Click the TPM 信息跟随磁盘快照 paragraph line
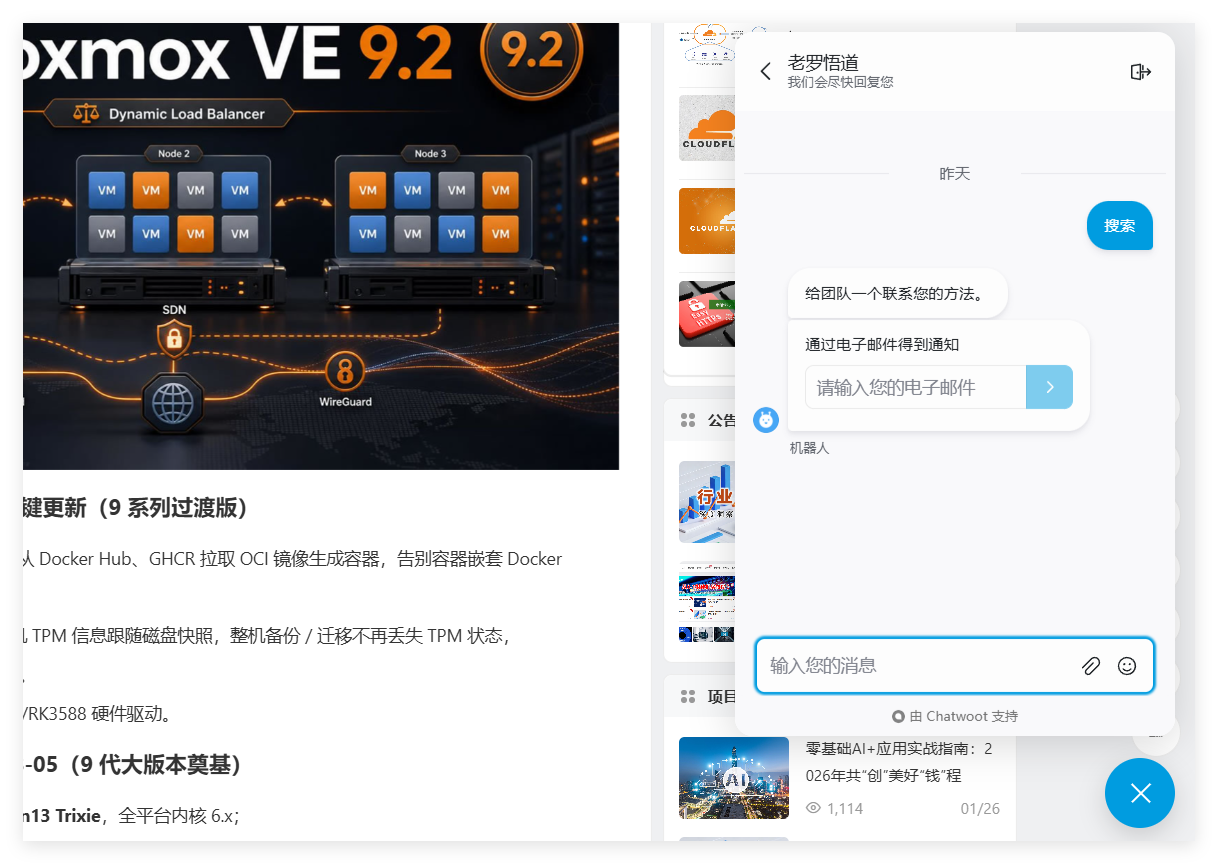1218x864 pixels. tap(266, 636)
